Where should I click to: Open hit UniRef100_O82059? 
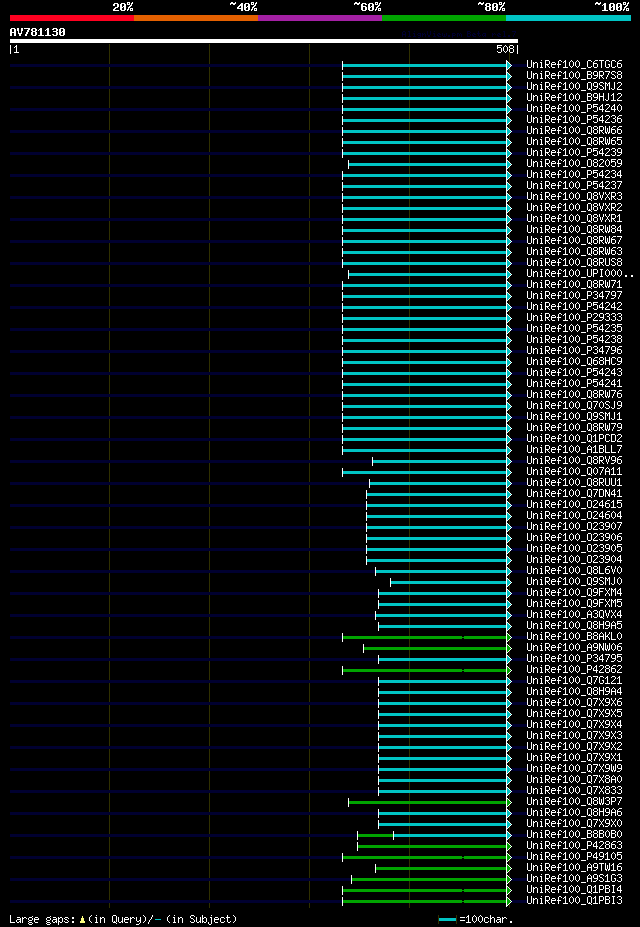pos(574,164)
